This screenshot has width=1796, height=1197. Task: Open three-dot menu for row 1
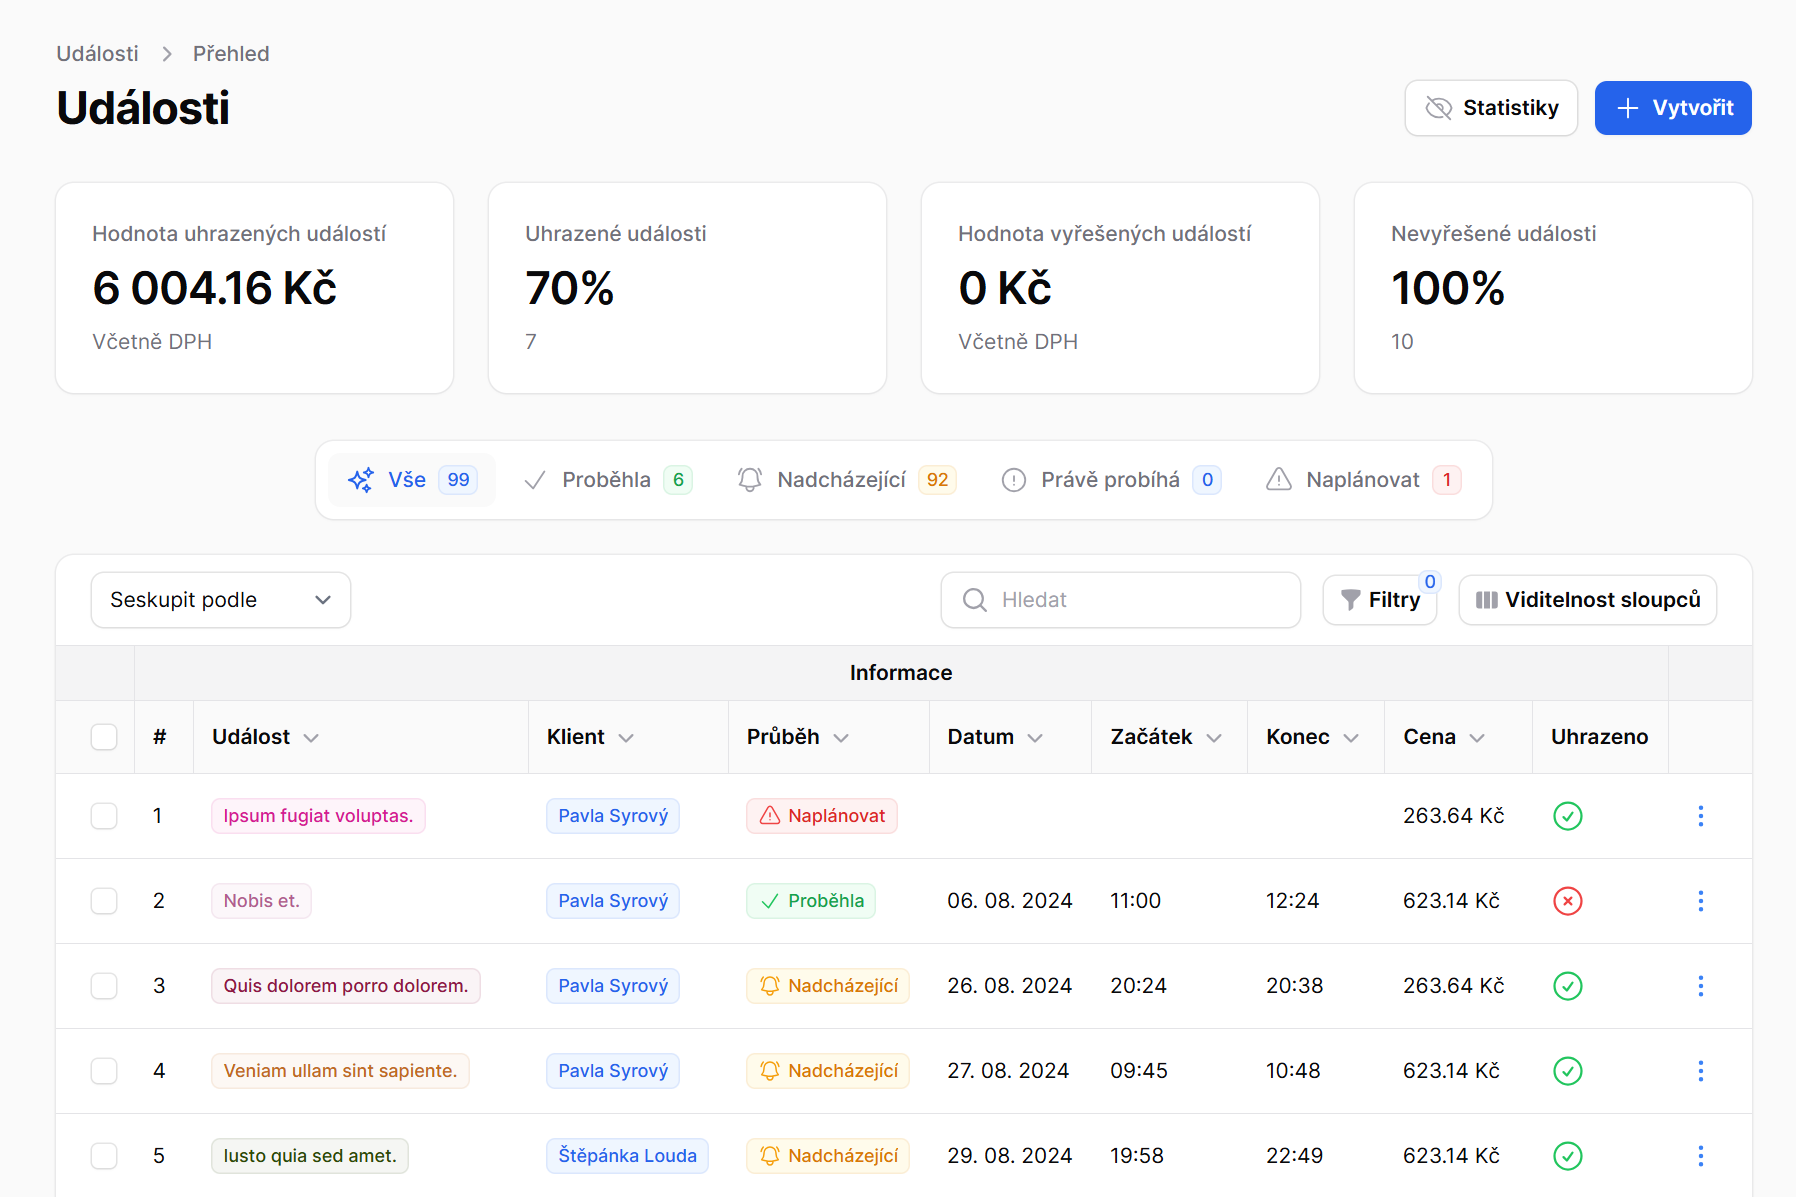1700,816
